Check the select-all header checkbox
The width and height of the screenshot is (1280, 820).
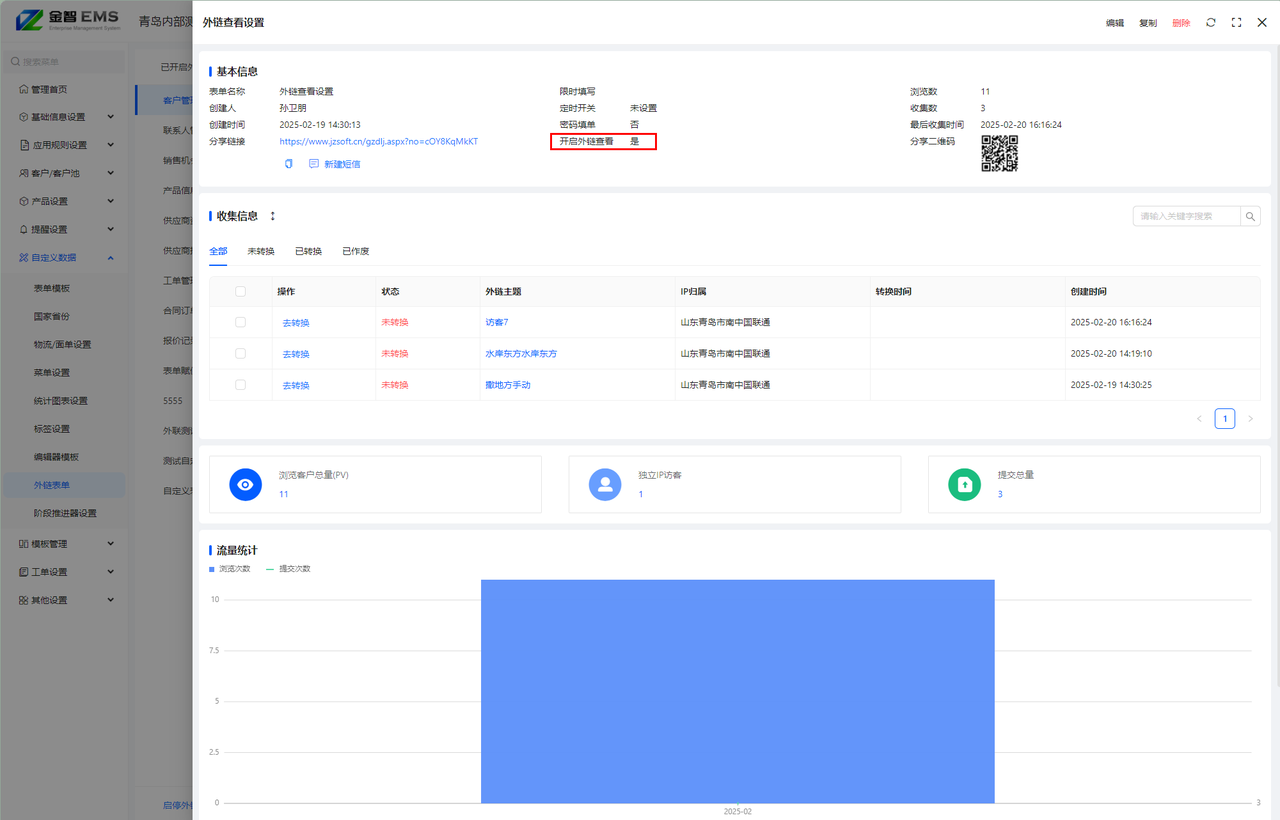[x=240, y=292]
